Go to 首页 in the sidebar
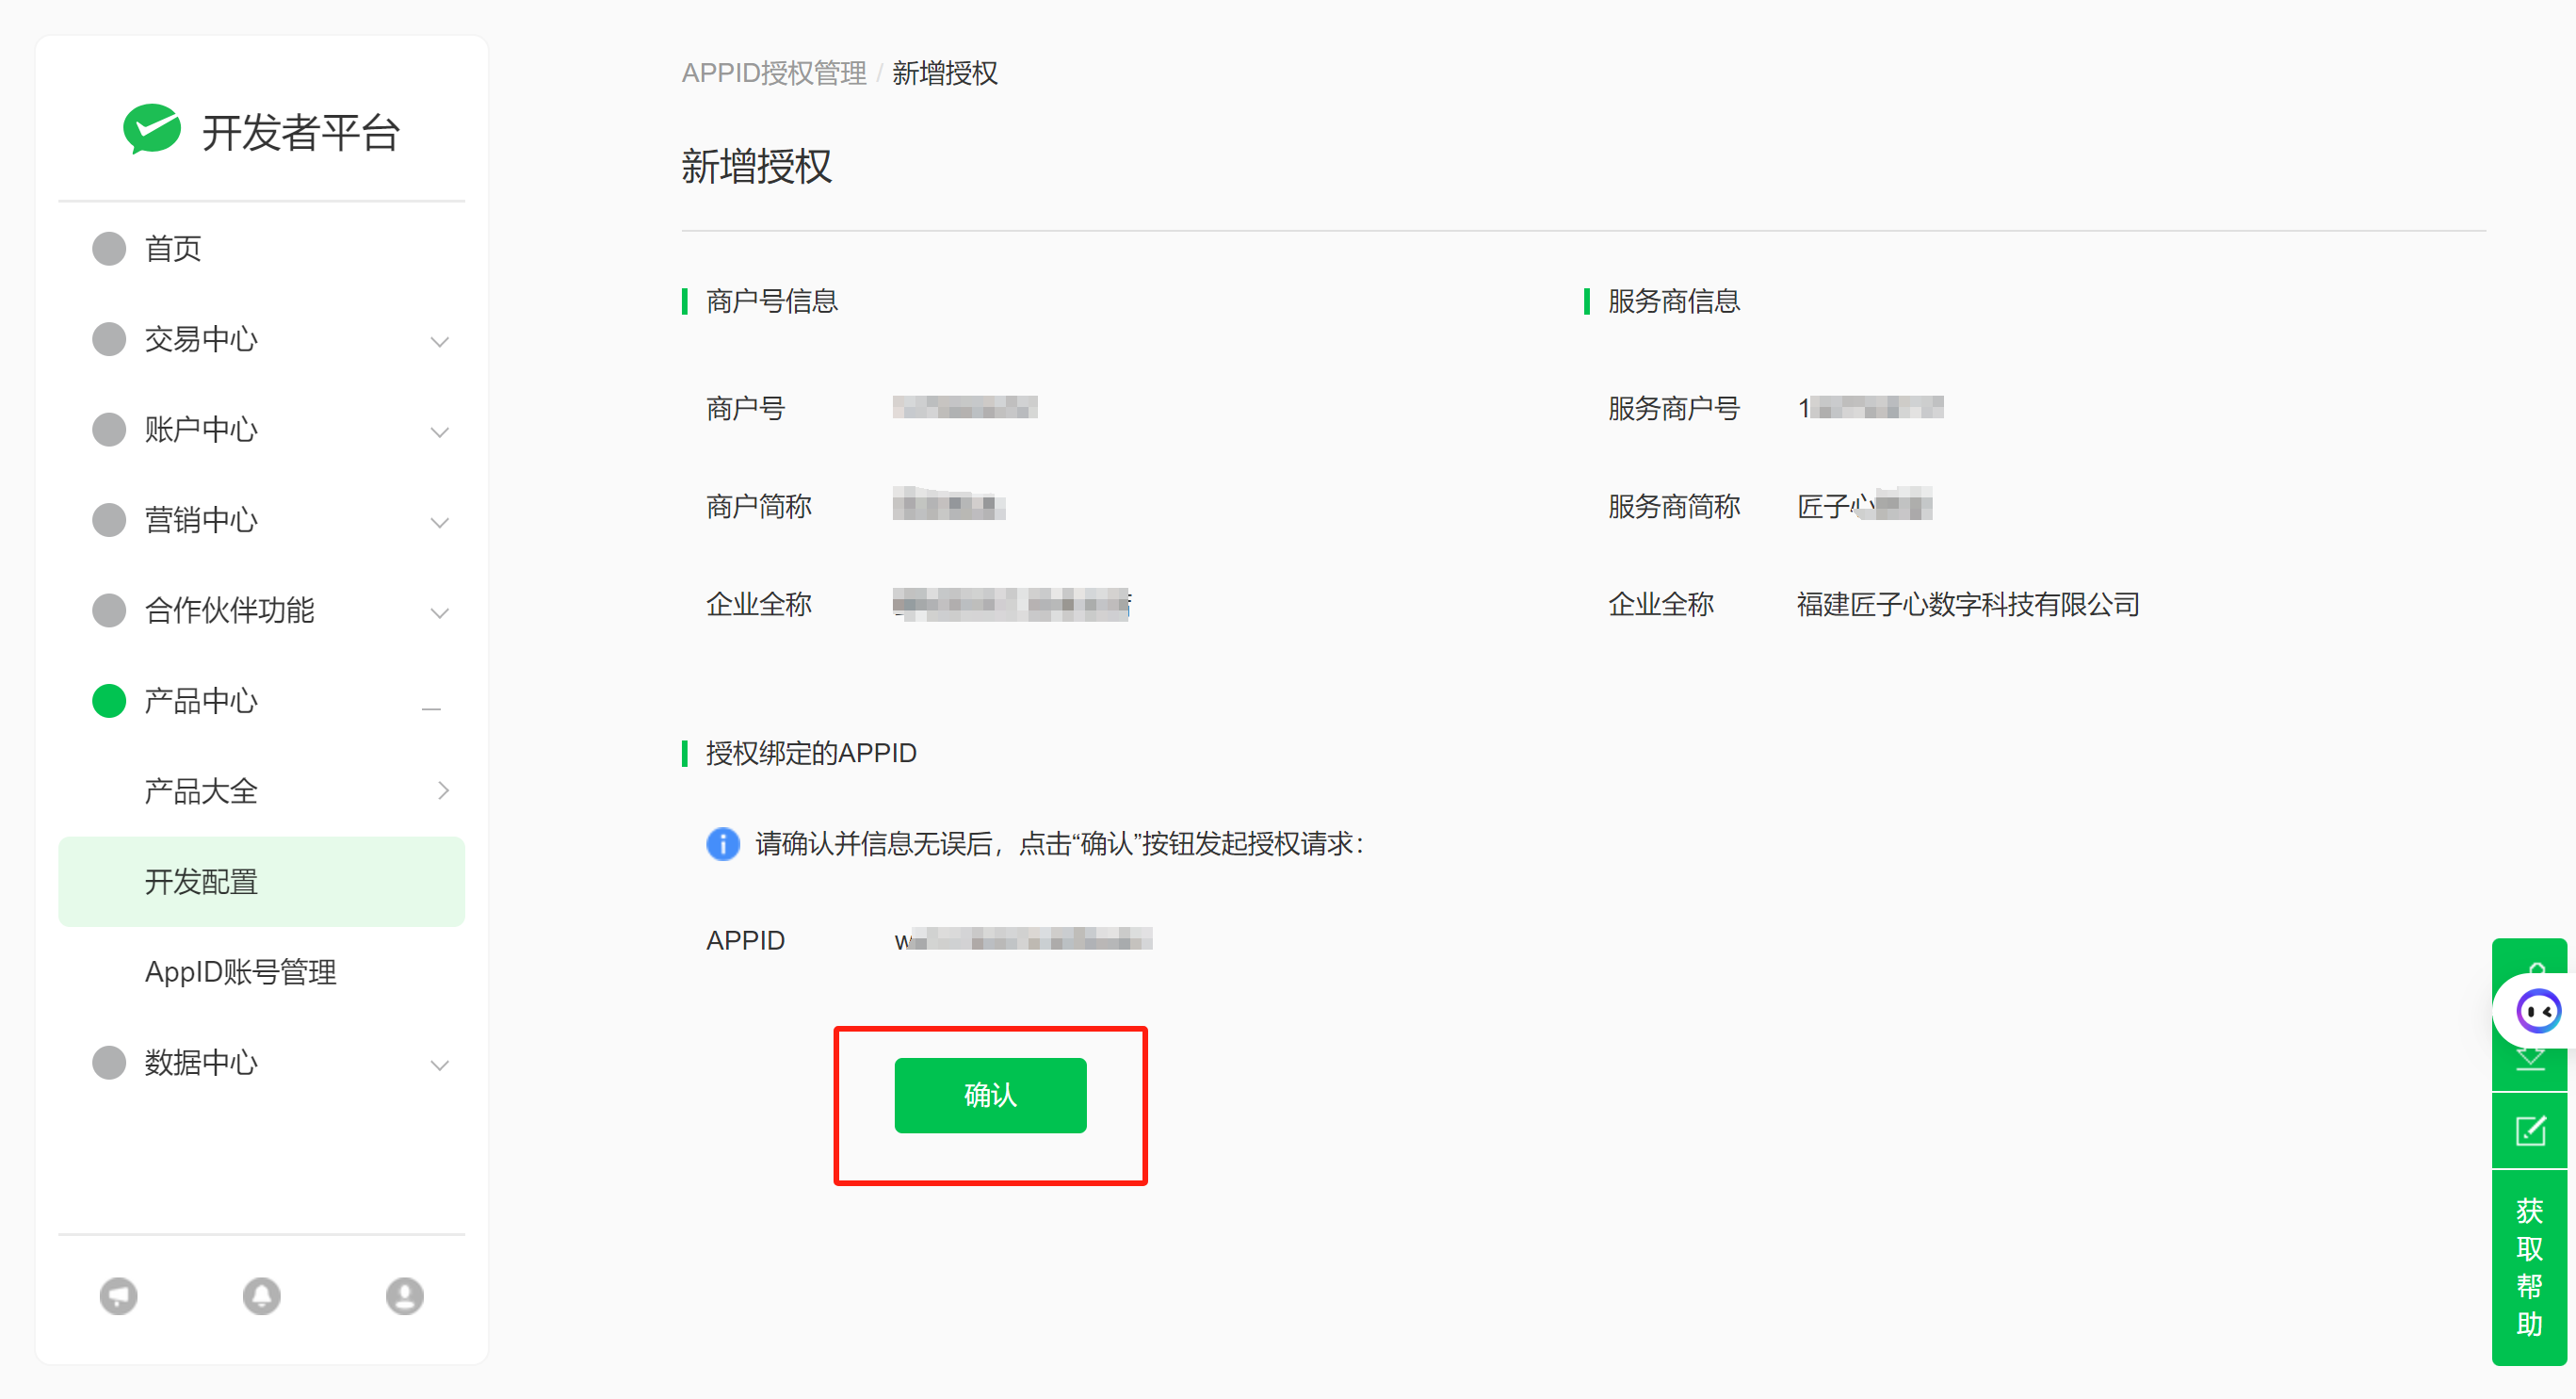 173,248
